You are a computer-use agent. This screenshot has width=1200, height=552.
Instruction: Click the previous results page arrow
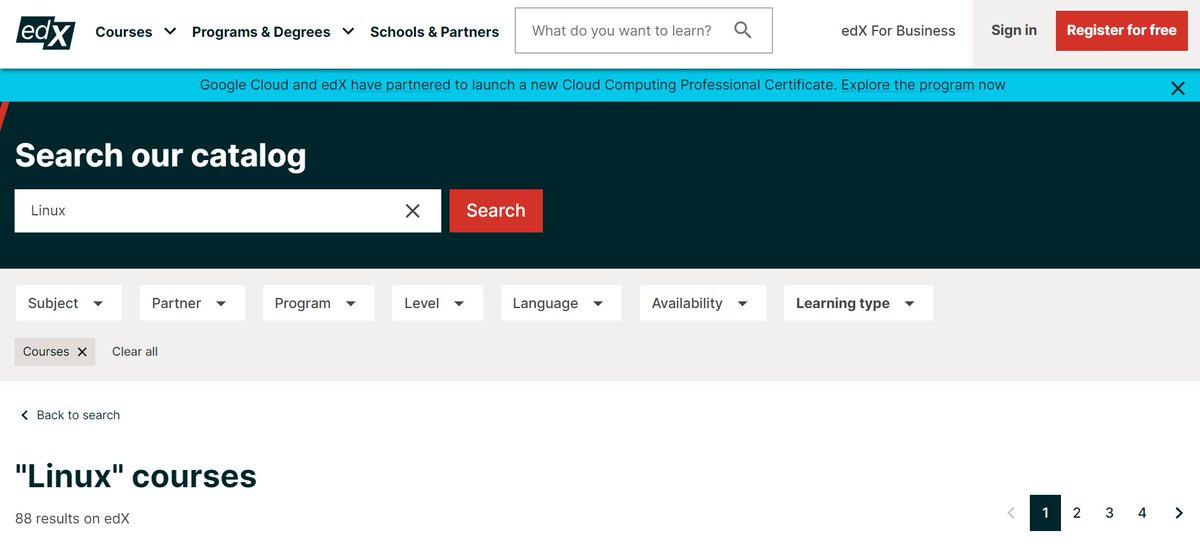tap(1011, 513)
